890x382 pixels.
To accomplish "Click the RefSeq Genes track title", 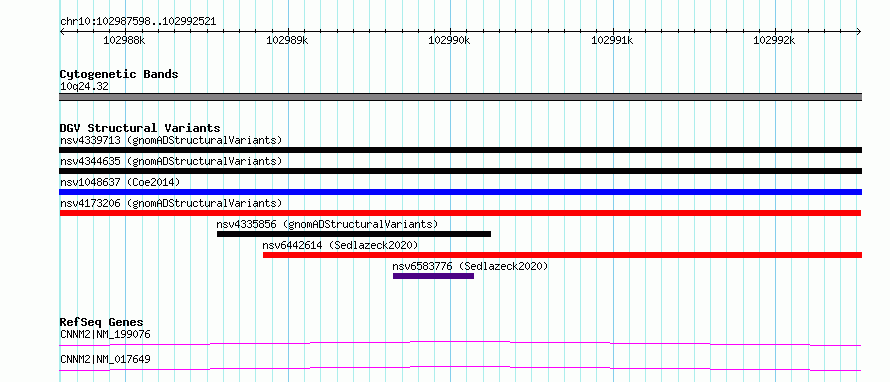I will coord(102,322).
